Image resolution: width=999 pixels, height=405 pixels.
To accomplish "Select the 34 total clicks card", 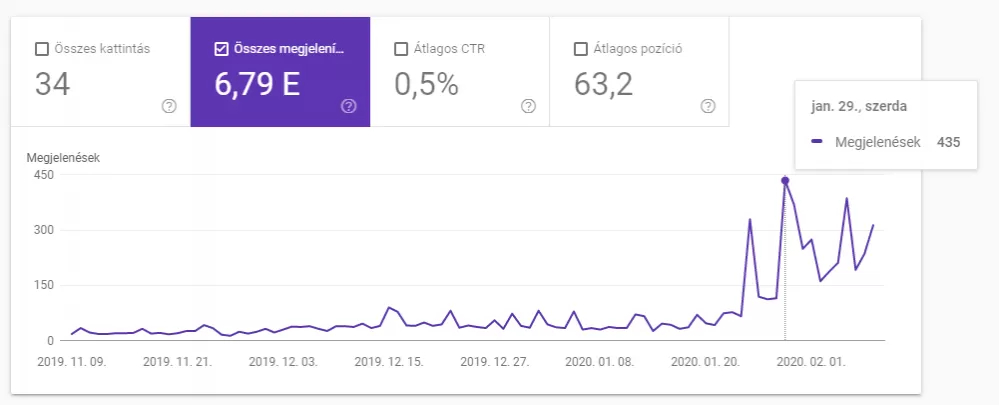I will click(x=101, y=72).
